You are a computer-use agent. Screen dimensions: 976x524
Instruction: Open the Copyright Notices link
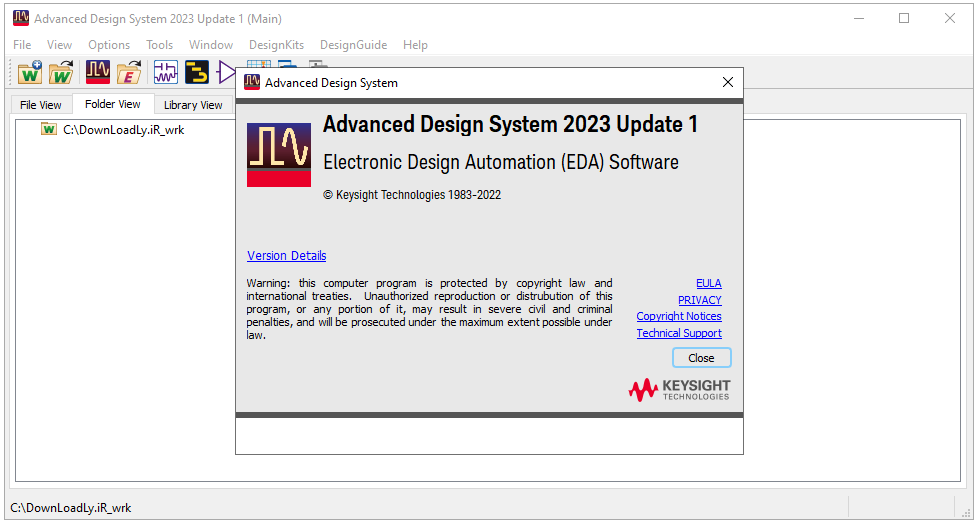click(678, 316)
